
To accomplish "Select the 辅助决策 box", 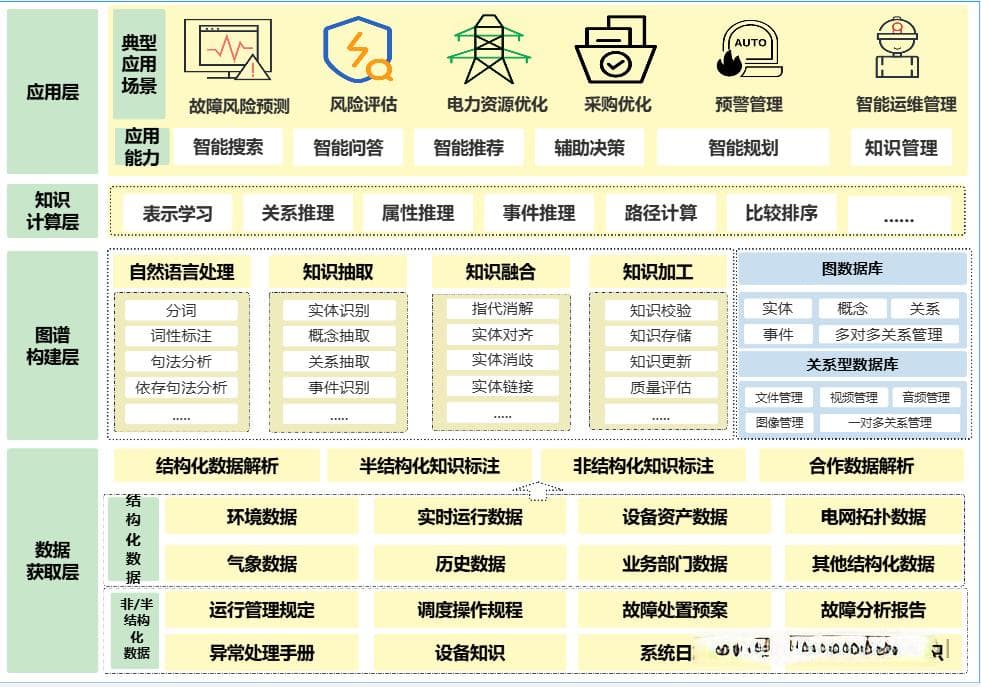I will point(589,147).
